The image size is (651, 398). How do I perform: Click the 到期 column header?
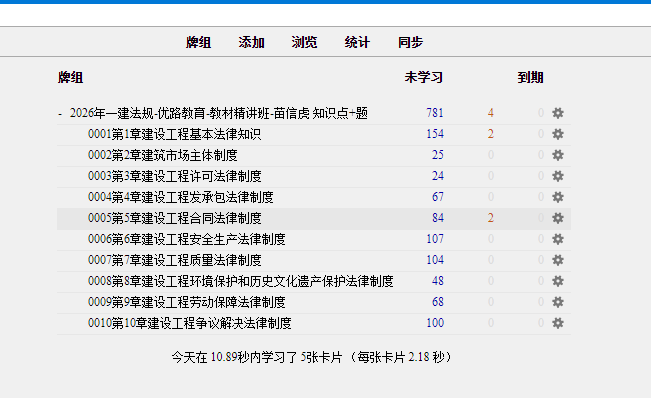(x=530, y=77)
